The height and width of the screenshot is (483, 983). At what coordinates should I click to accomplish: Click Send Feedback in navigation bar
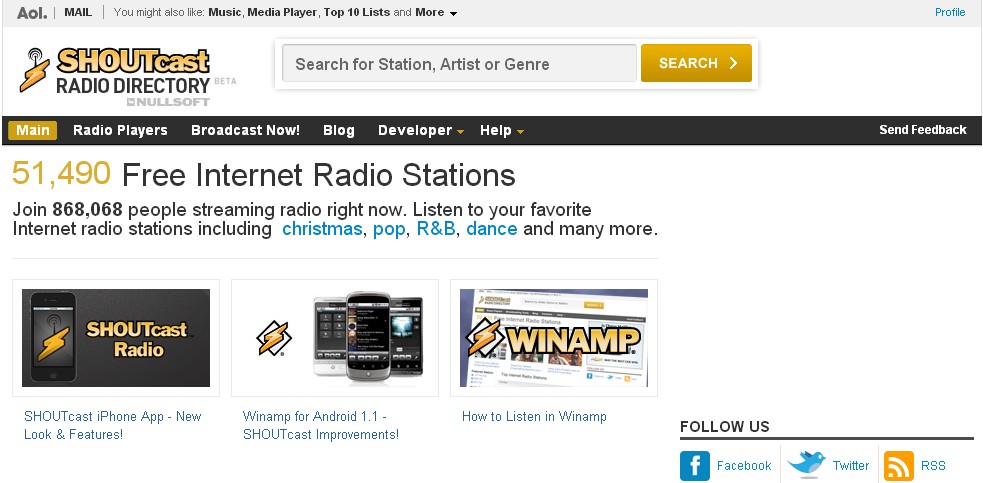click(x=923, y=130)
